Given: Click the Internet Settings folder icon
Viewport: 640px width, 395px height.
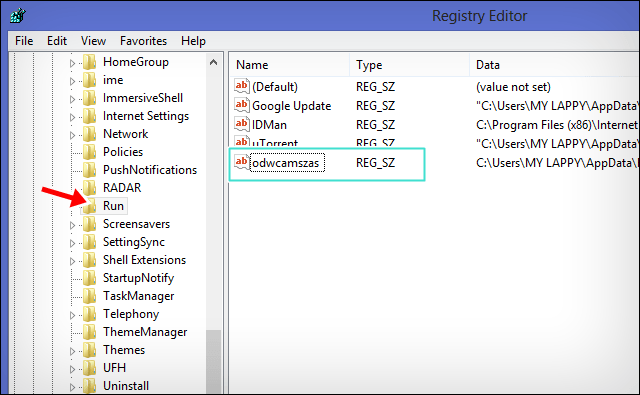Looking at the screenshot, I should (89, 116).
